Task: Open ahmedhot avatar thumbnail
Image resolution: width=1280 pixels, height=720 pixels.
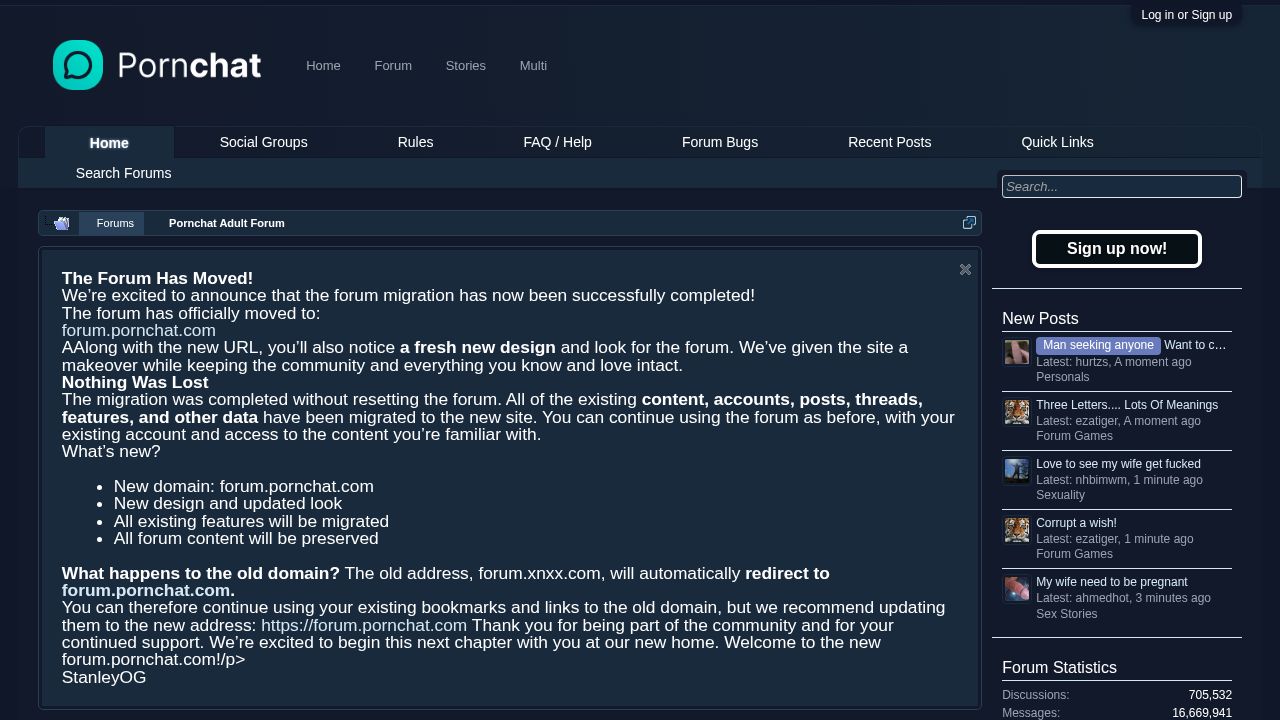Action: click(1017, 588)
